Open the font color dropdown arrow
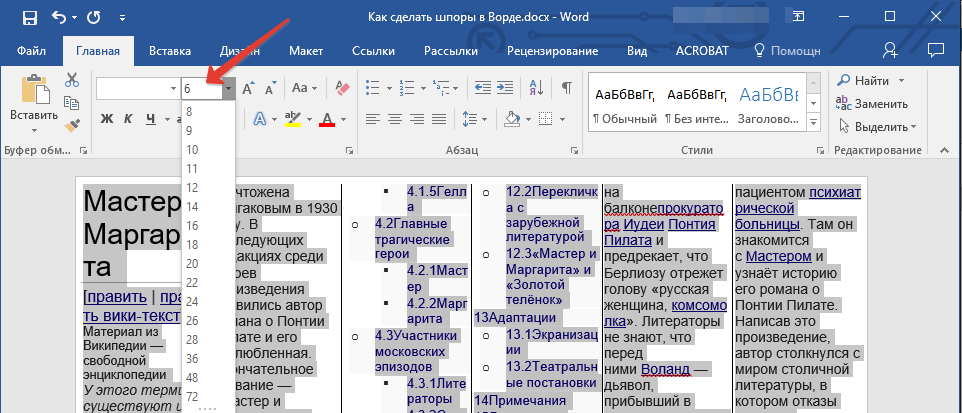This screenshot has width=962, height=413. point(344,119)
